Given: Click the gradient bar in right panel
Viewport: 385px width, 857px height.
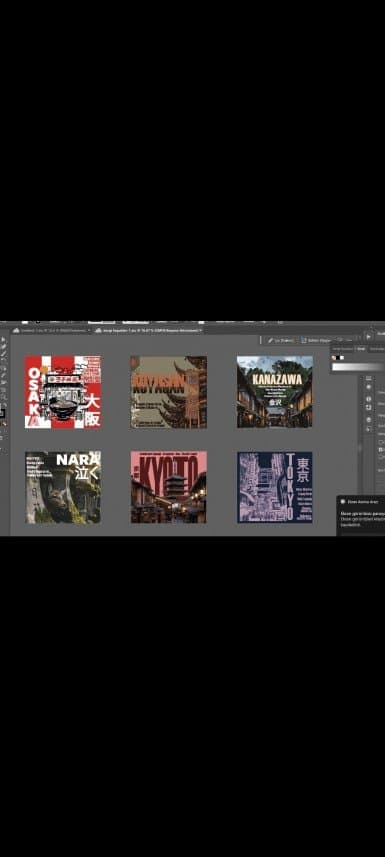Looking at the screenshot, I should [358, 367].
